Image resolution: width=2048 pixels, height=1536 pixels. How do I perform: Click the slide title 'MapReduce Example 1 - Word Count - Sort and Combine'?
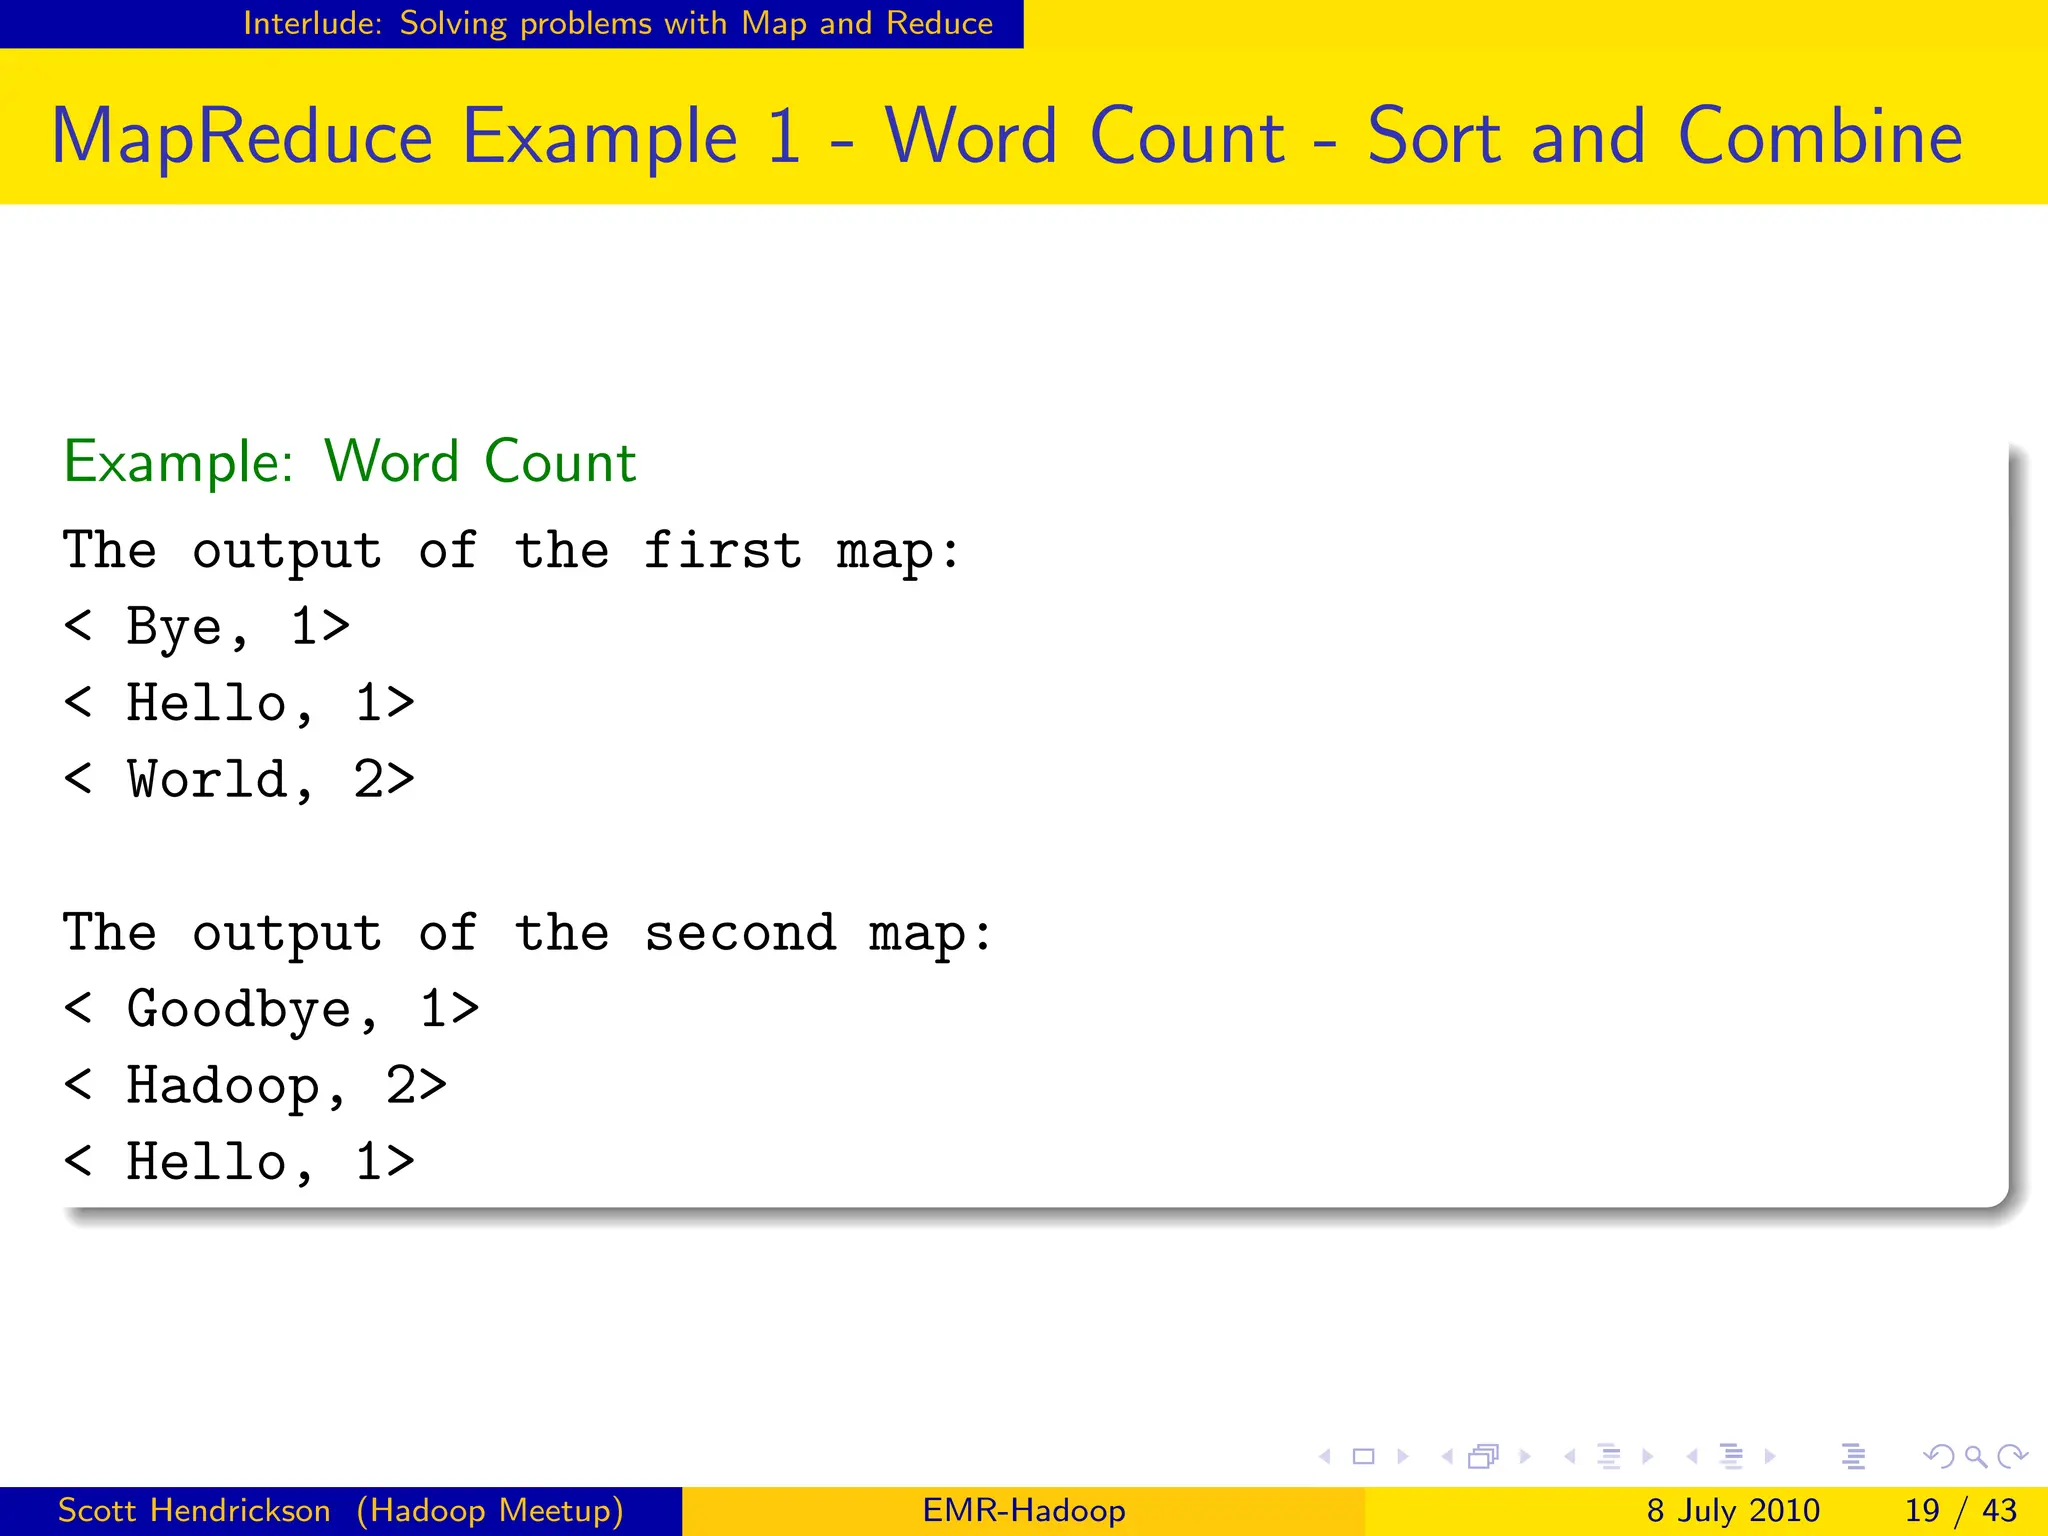click(1007, 137)
